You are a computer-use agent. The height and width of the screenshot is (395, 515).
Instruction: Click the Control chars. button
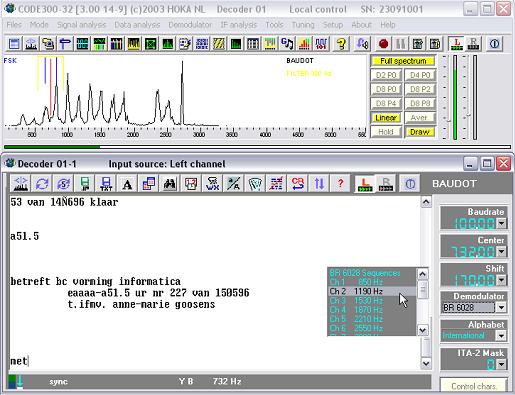coord(474,386)
